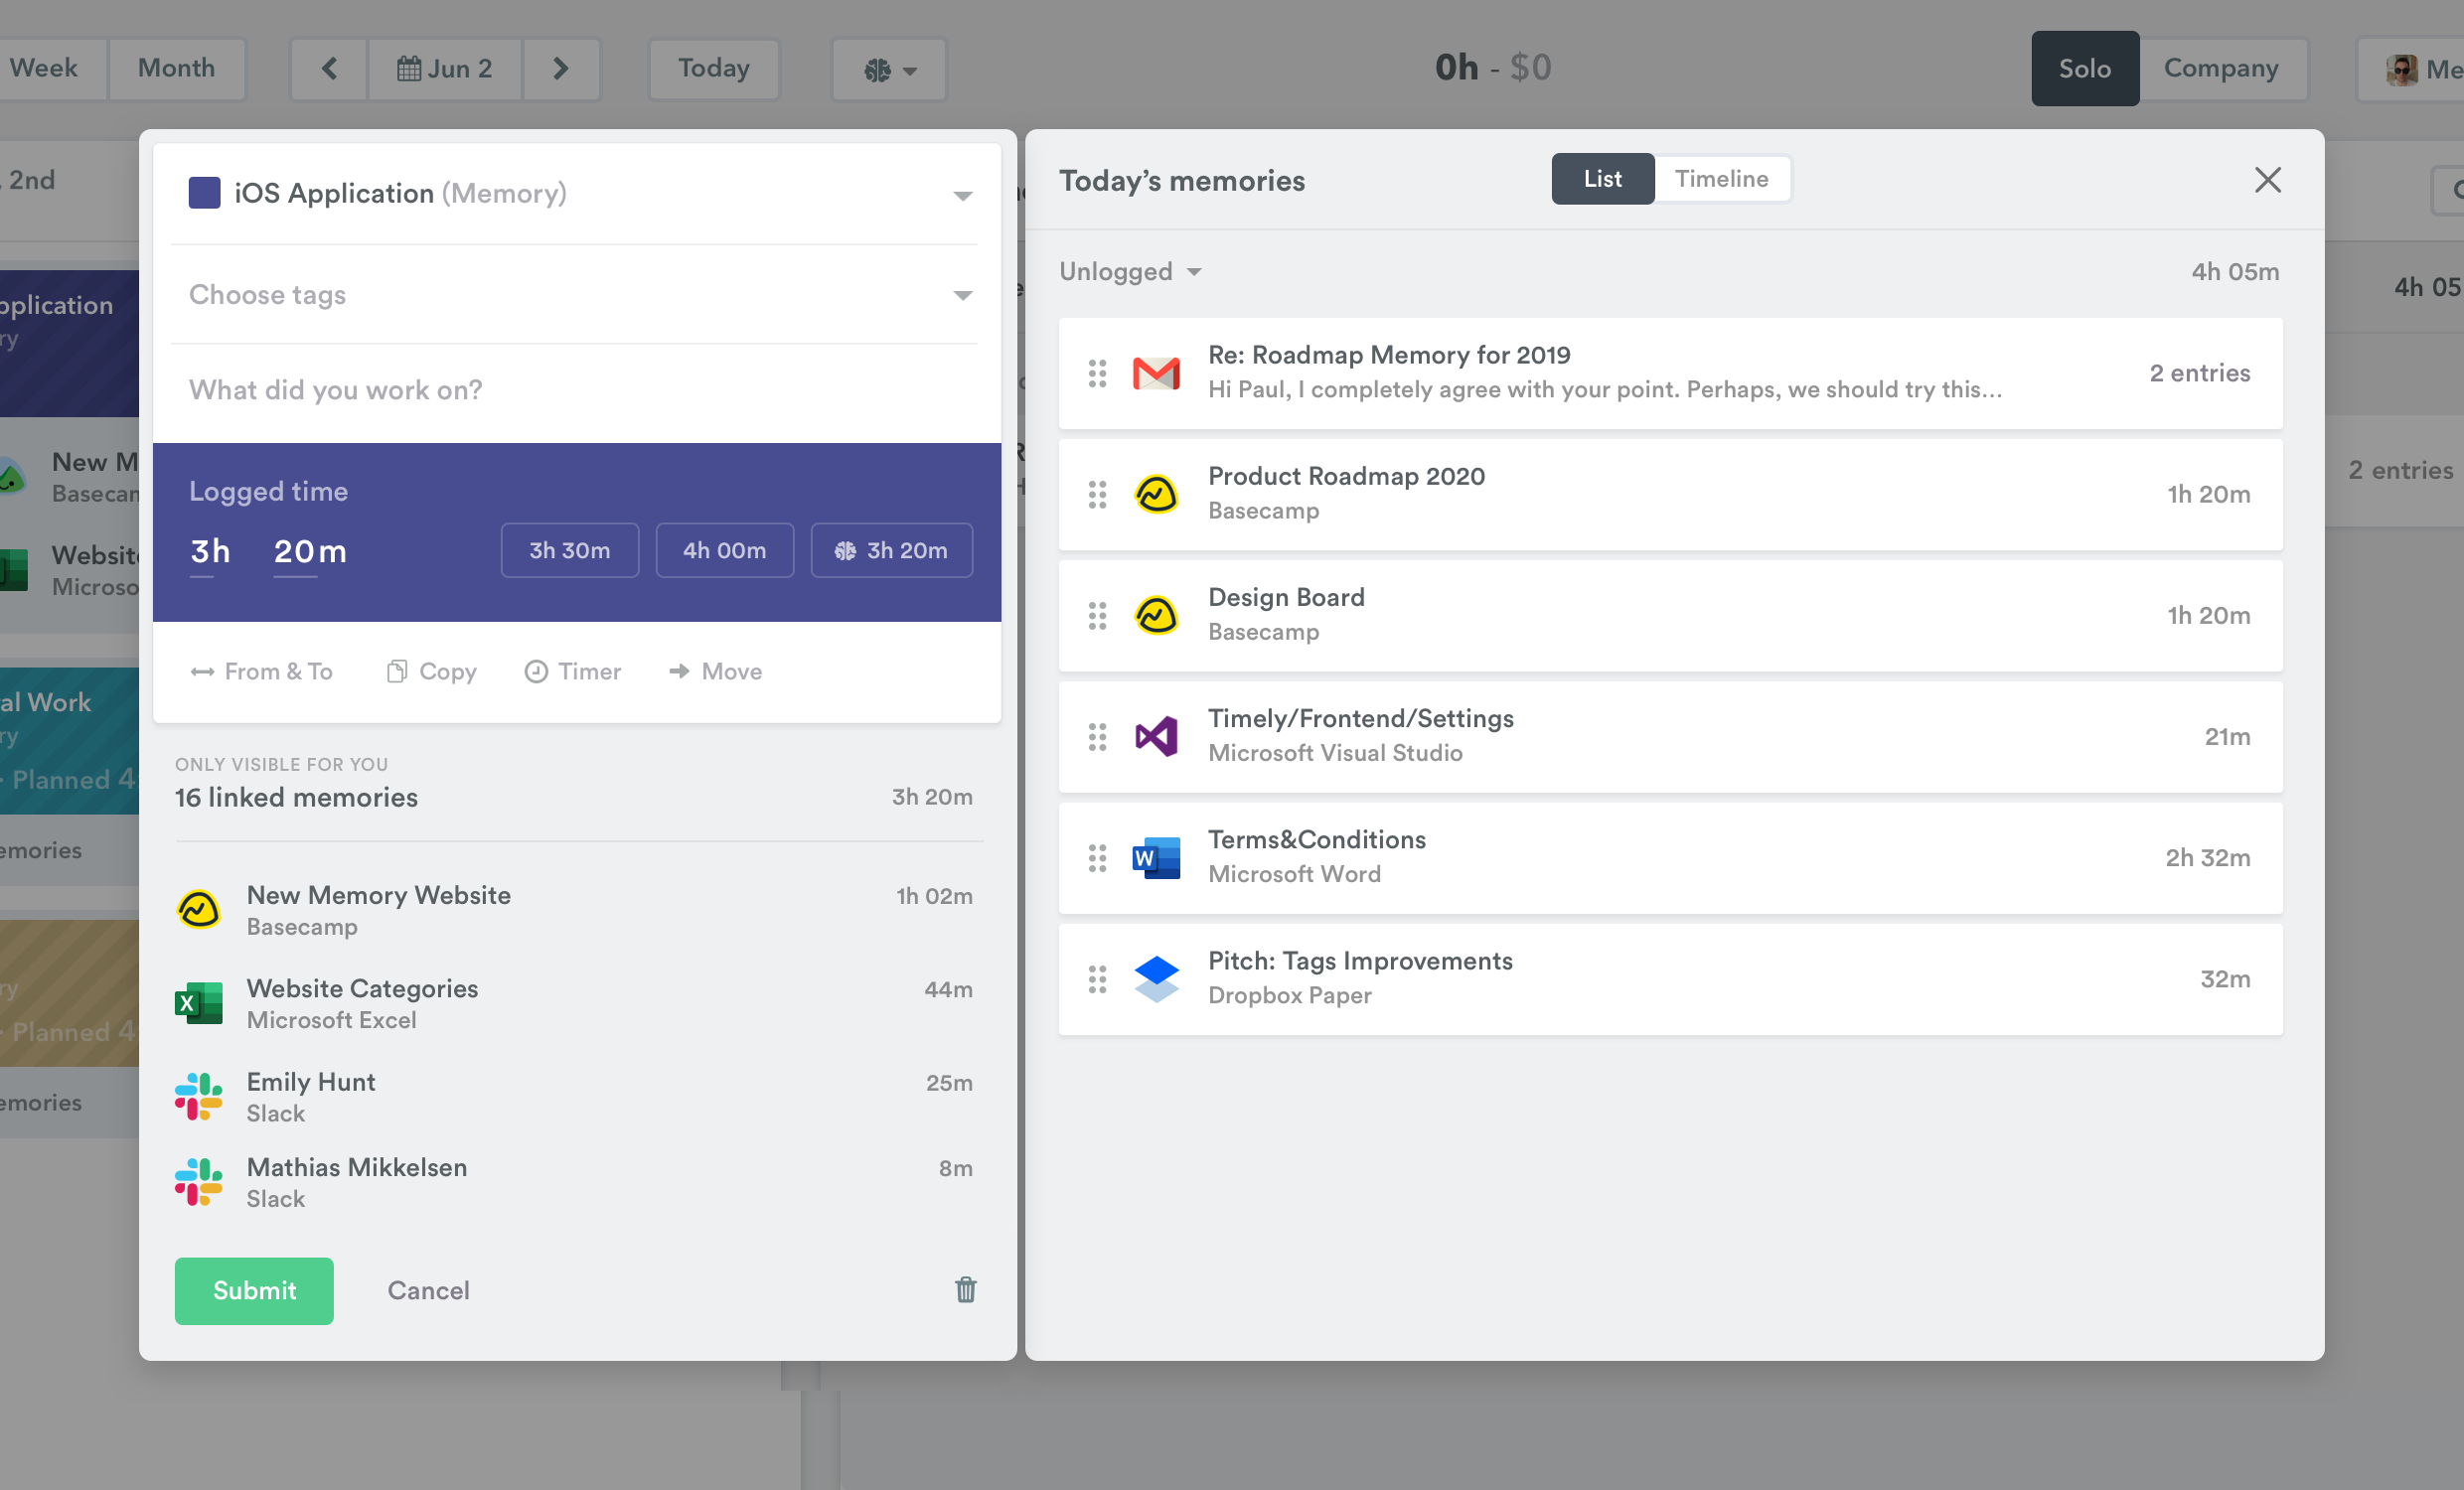Switch to the Month view tab
Viewport: 2464px width, 1490px height.
click(x=176, y=69)
